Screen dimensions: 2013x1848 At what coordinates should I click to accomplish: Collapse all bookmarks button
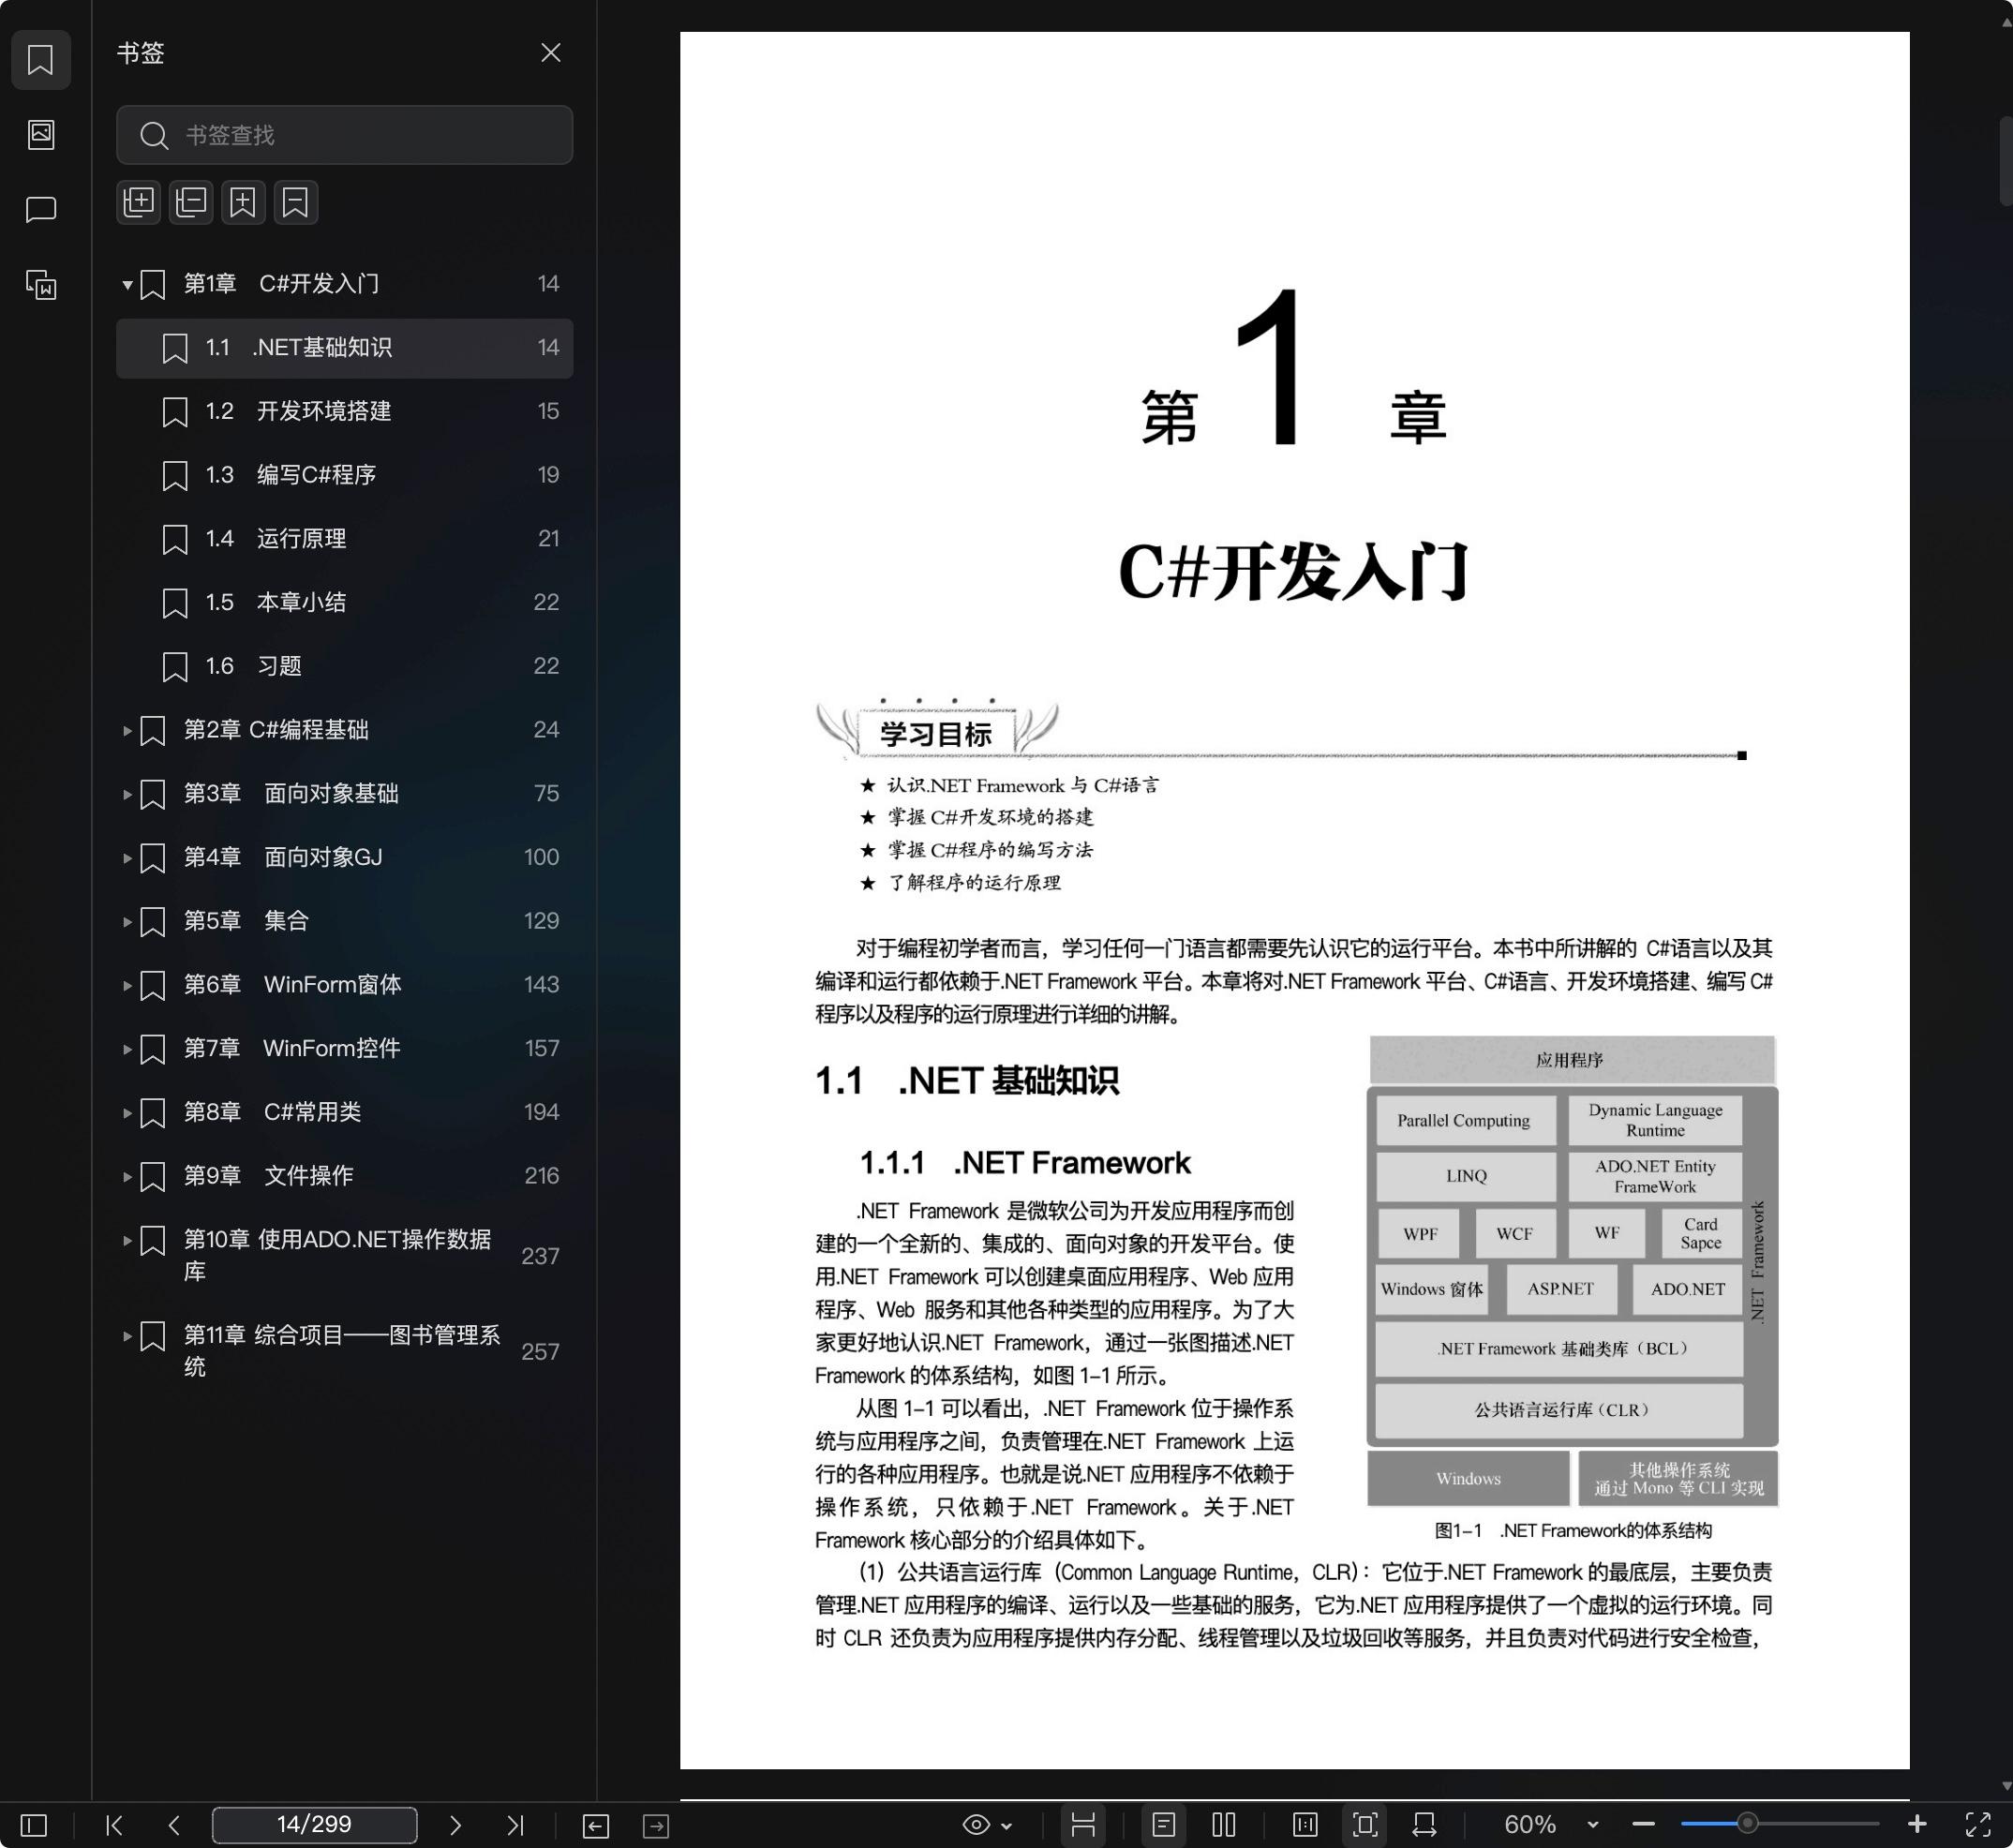[191, 202]
